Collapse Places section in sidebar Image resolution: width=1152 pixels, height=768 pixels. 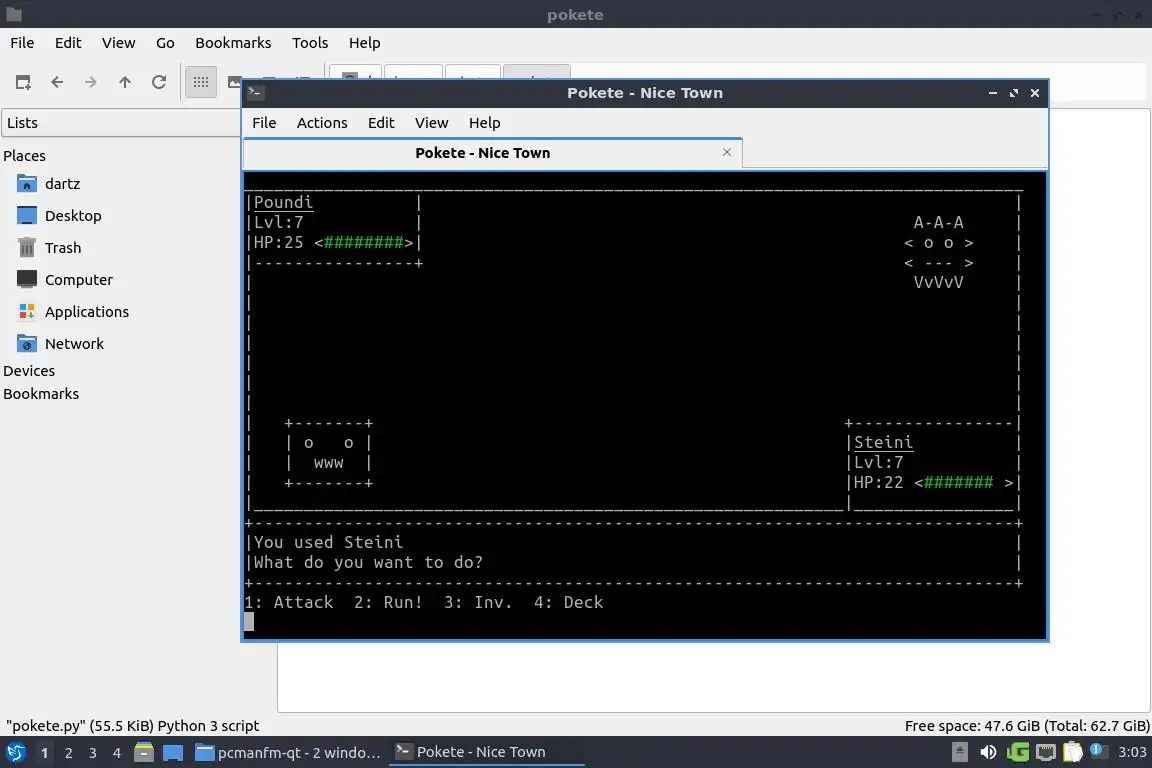[24, 155]
